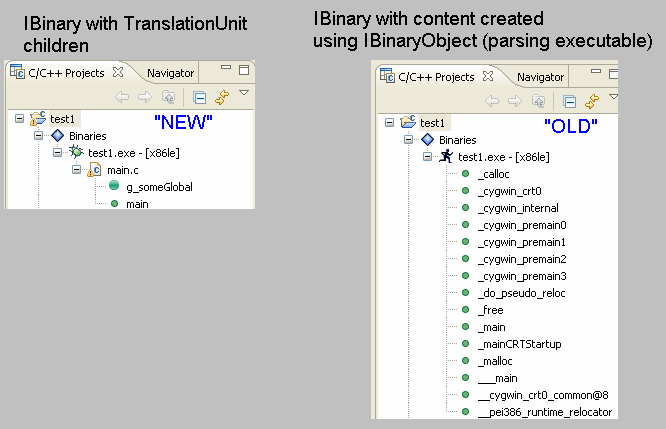The image size is (666, 429).
Task: Select test1 project label in OLD panel
Action: (432, 123)
